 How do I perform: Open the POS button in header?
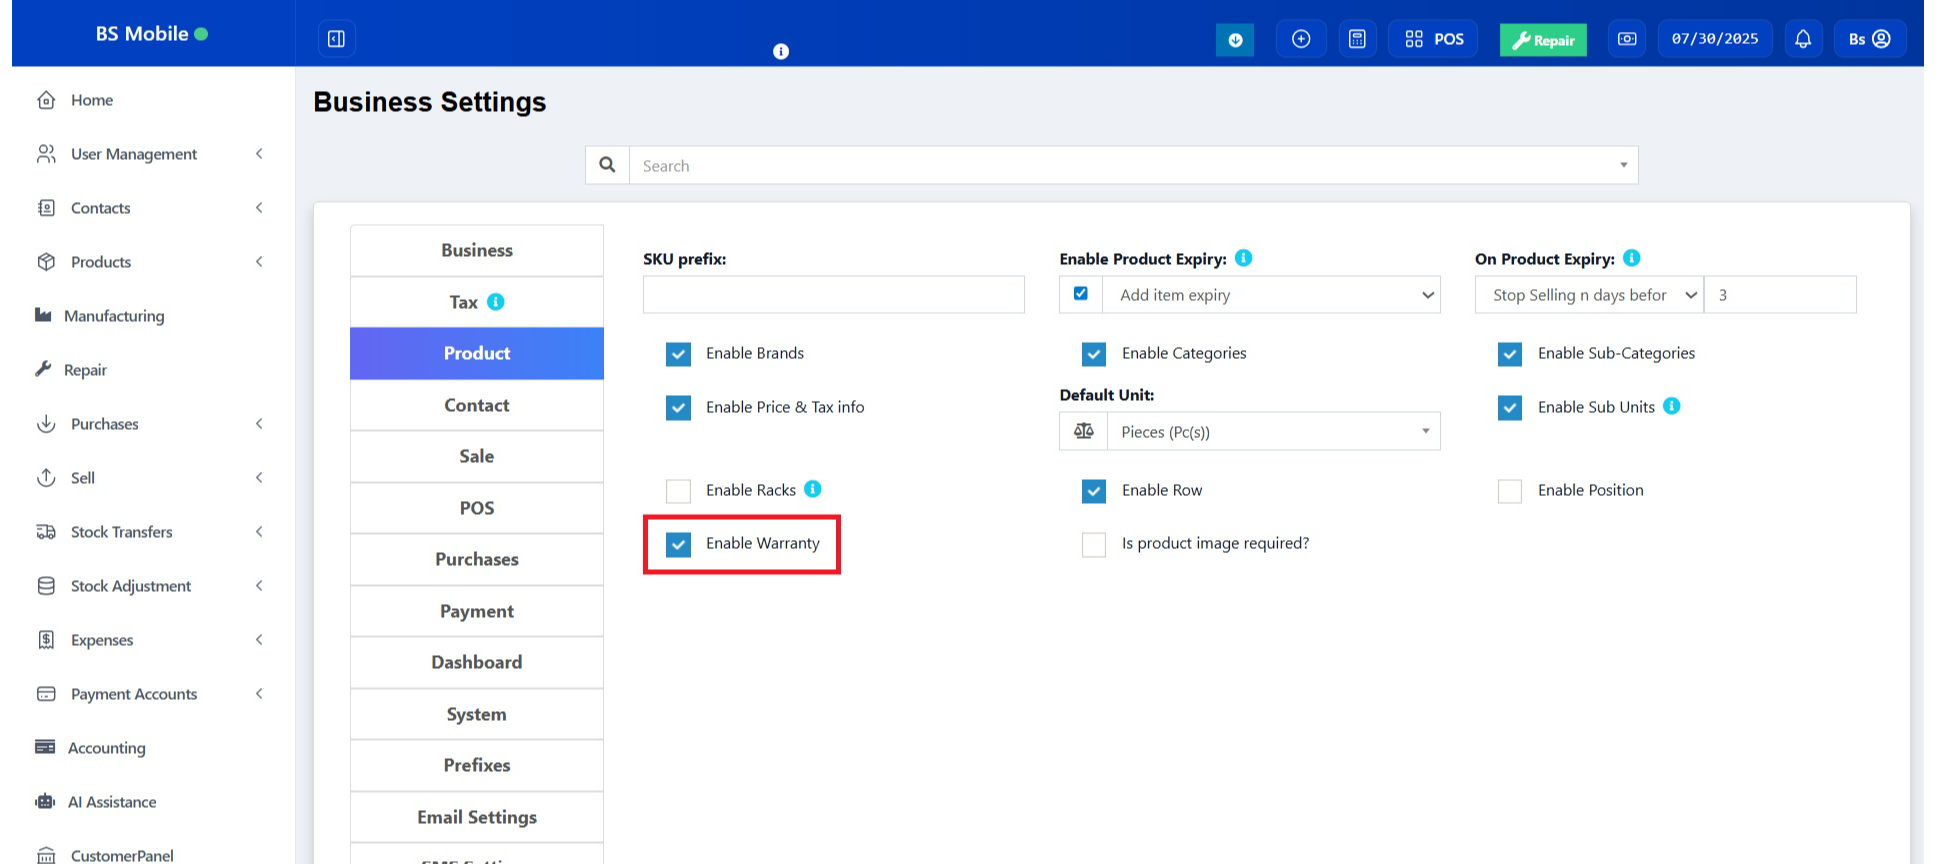(x=1433, y=39)
